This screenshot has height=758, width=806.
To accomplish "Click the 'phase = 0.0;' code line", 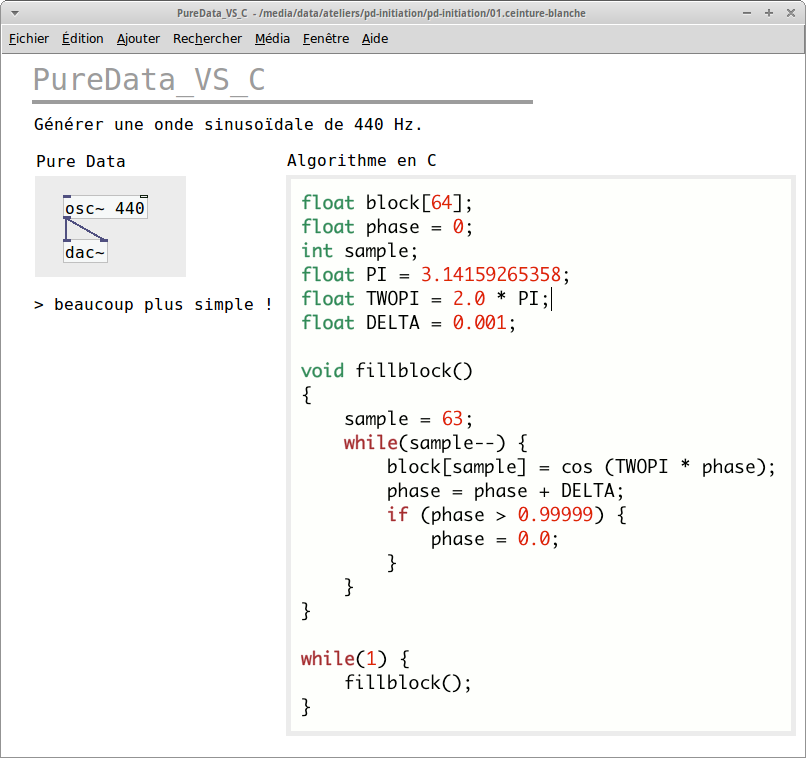I will [494, 539].
